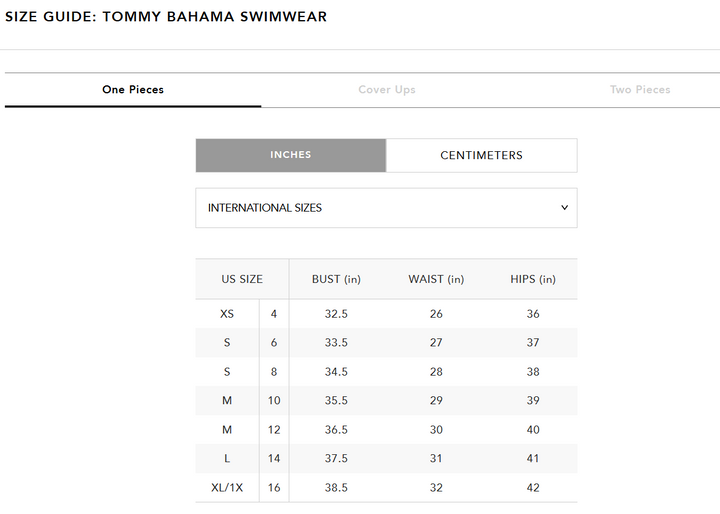Viewport: 720px width, 514px height.
Task: Select the Two Pieces tab
Action: 640,90
